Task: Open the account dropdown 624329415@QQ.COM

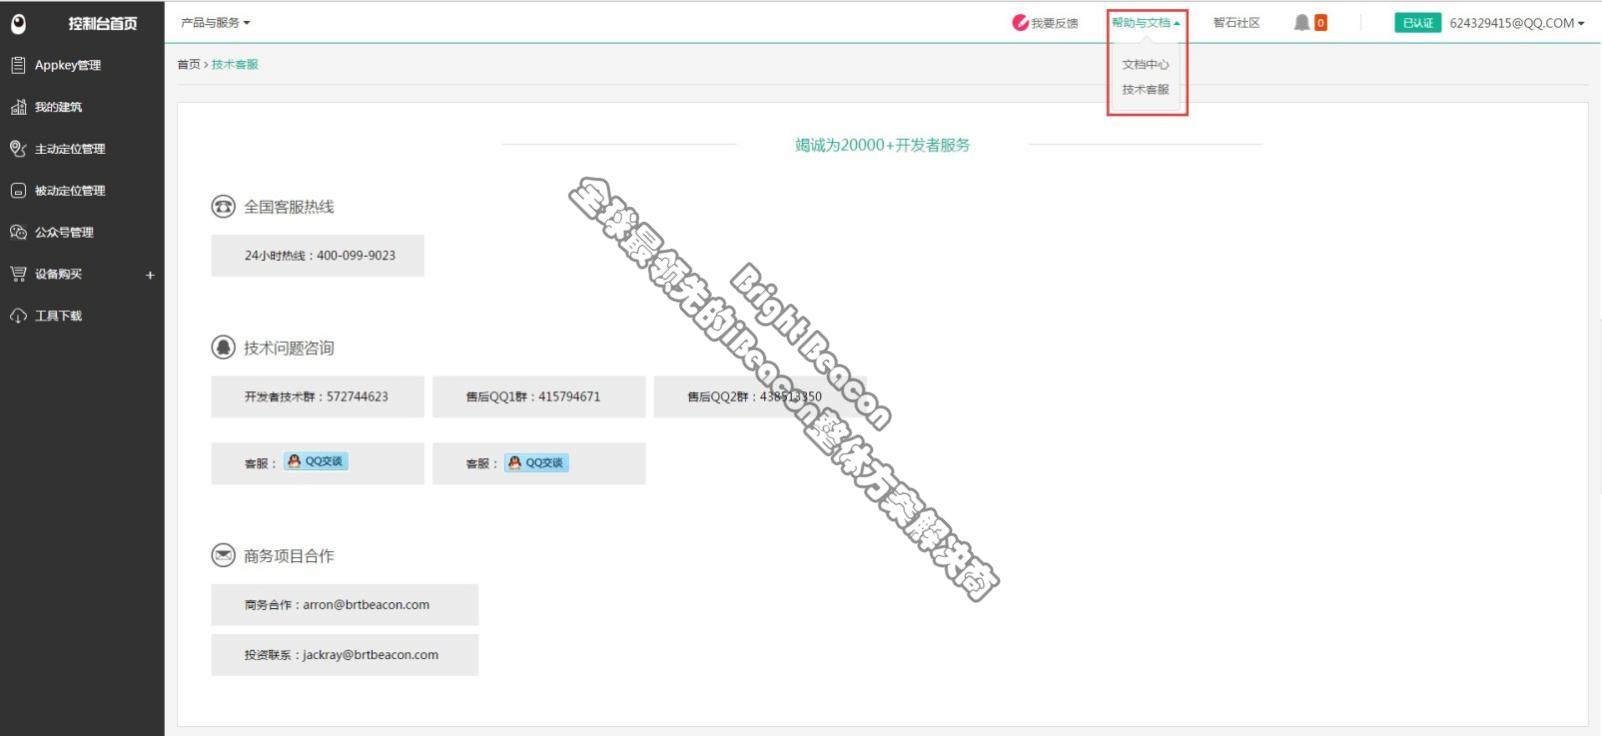Action: click(1516, 23)
